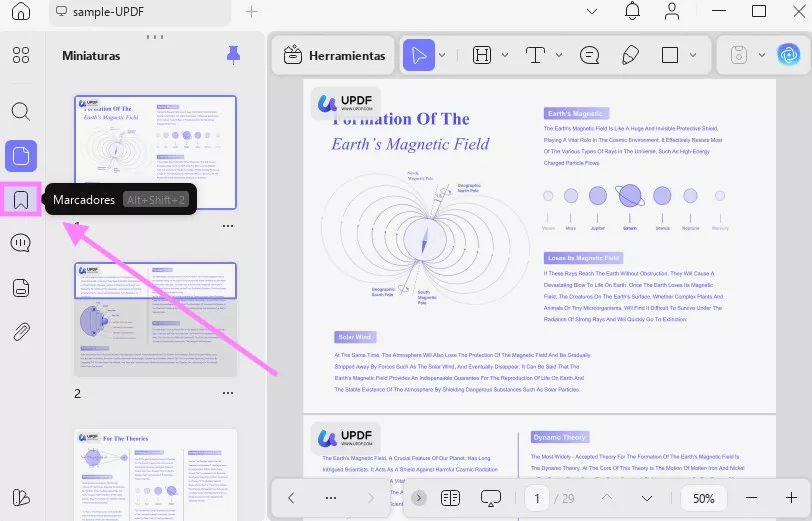Click the bottom-left sidebar swatch icon
Viewport: 812px width, 521px height.
[x=21, y=497]
